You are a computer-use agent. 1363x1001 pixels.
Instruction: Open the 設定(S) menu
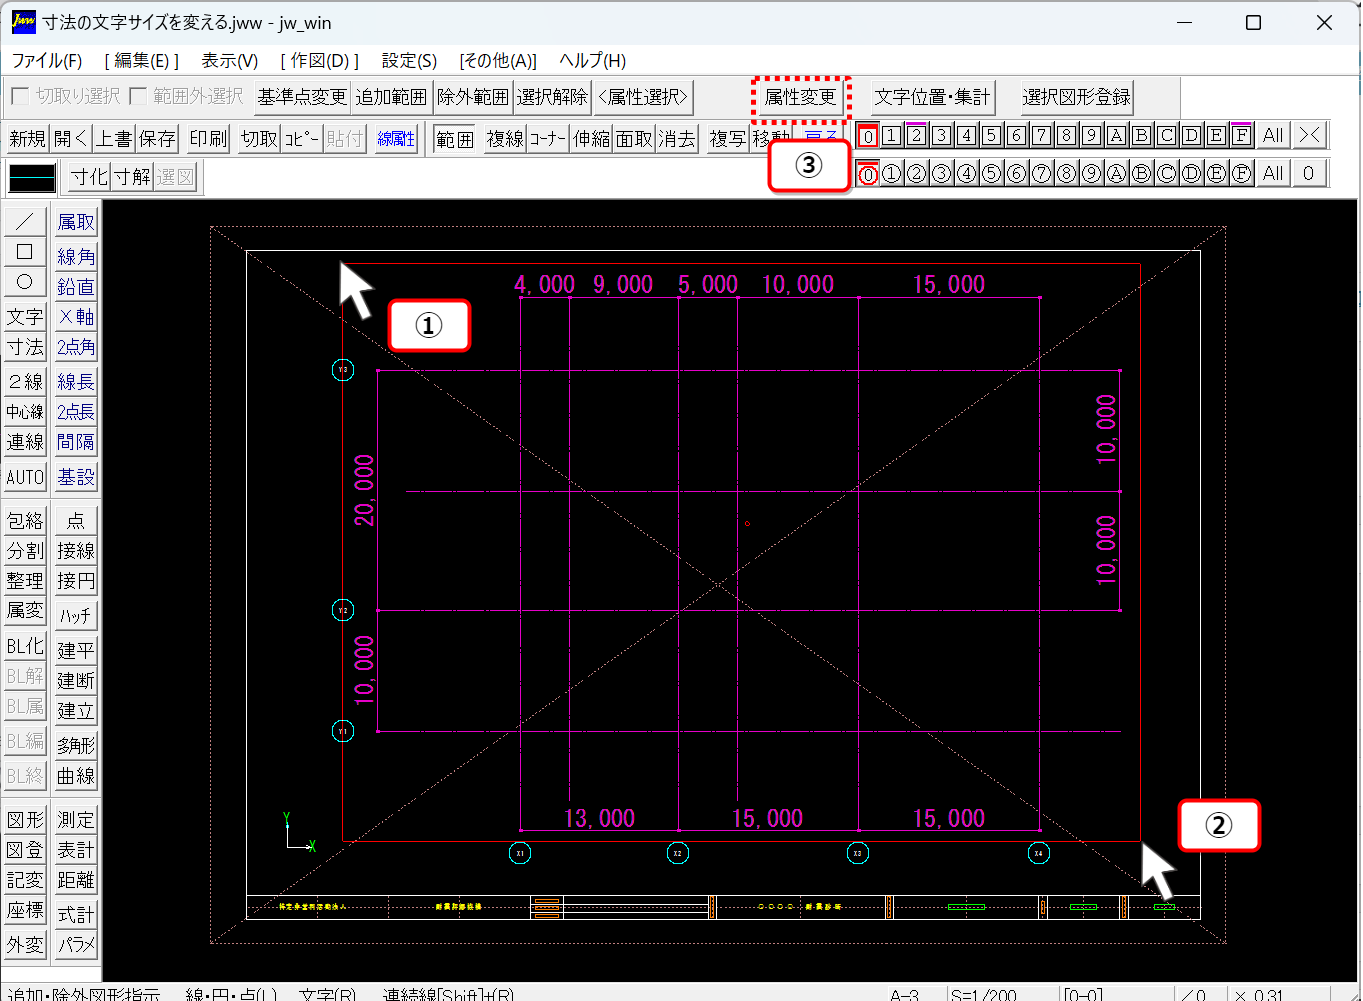pos(409,61)
